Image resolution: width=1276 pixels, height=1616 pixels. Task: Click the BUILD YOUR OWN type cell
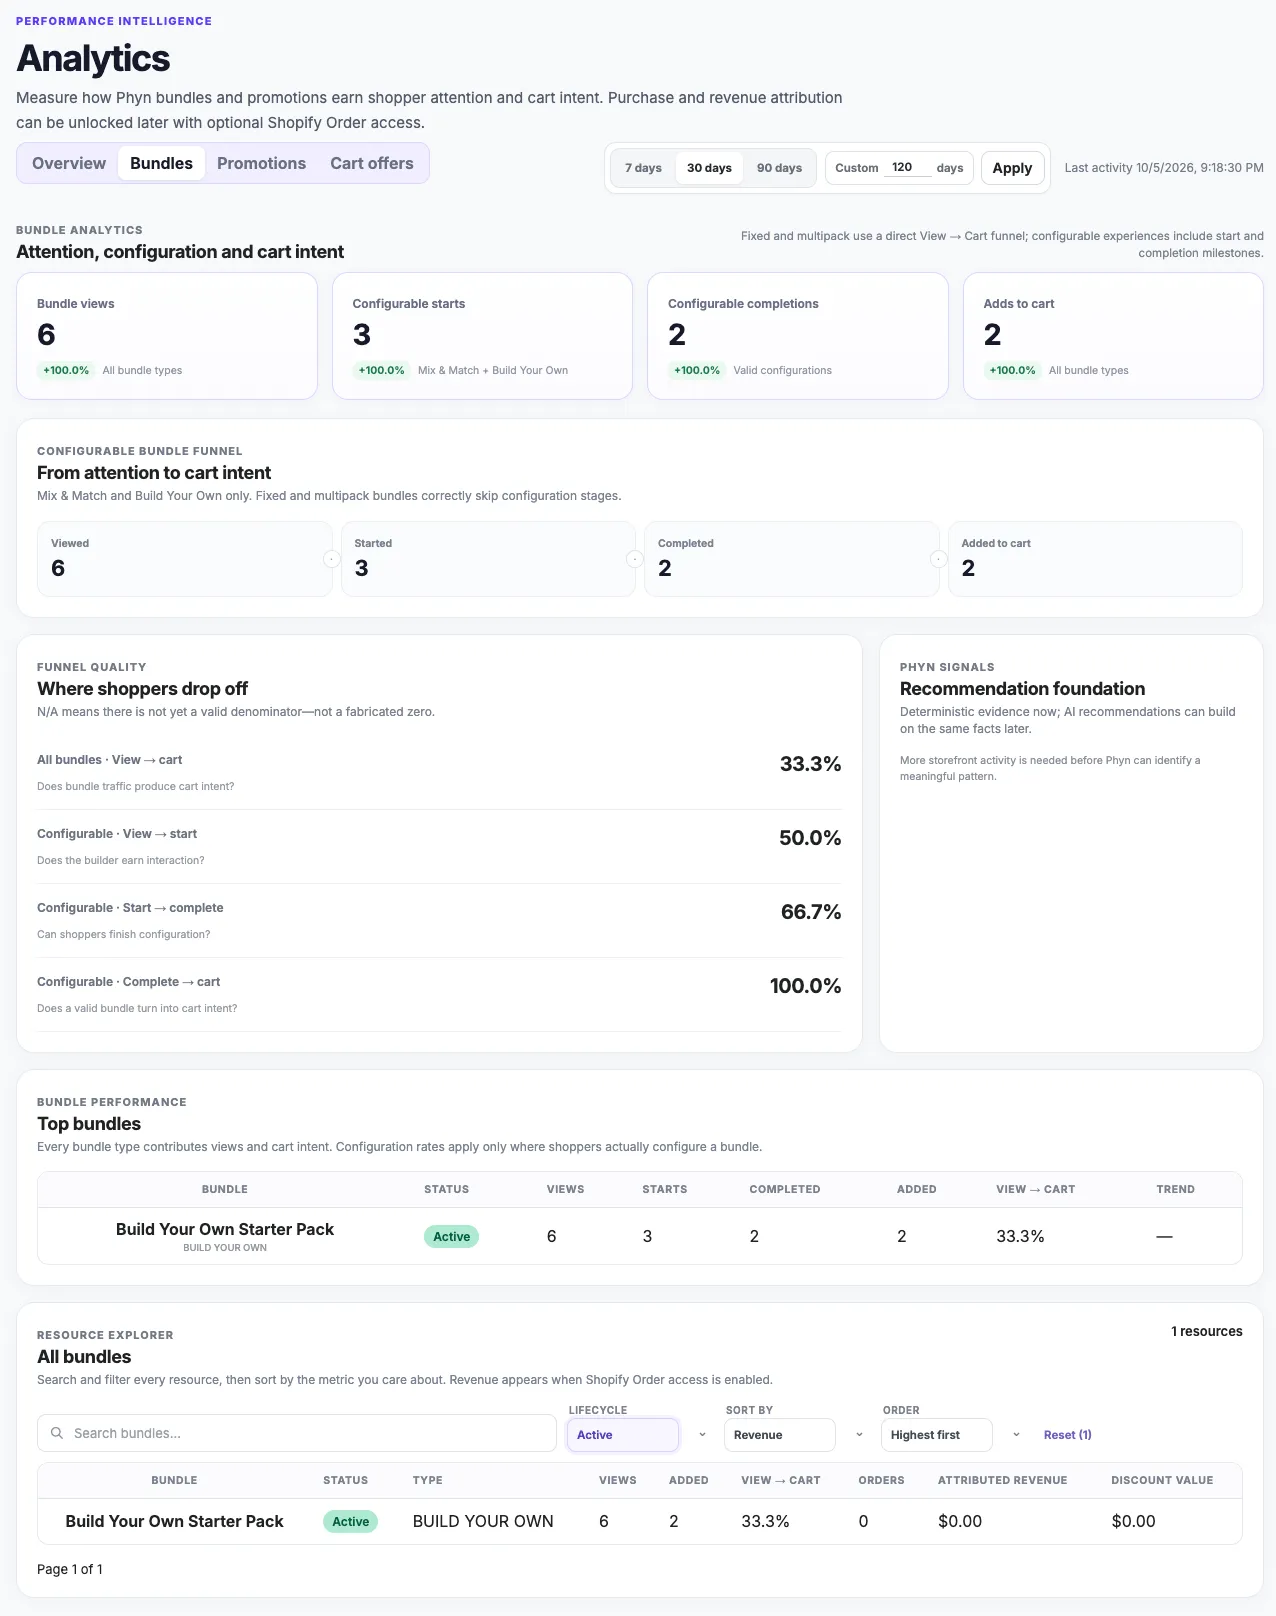(x=483, y=1521)
